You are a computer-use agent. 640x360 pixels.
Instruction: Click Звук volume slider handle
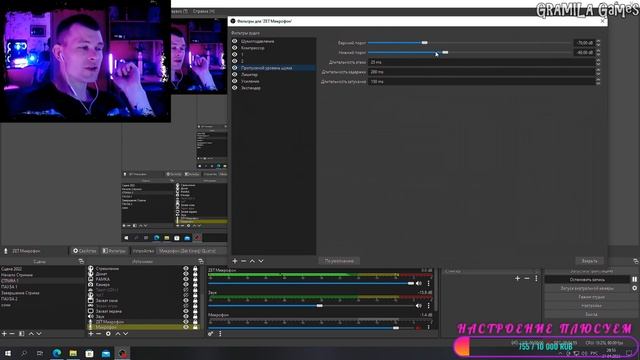[x=320, y=305]
